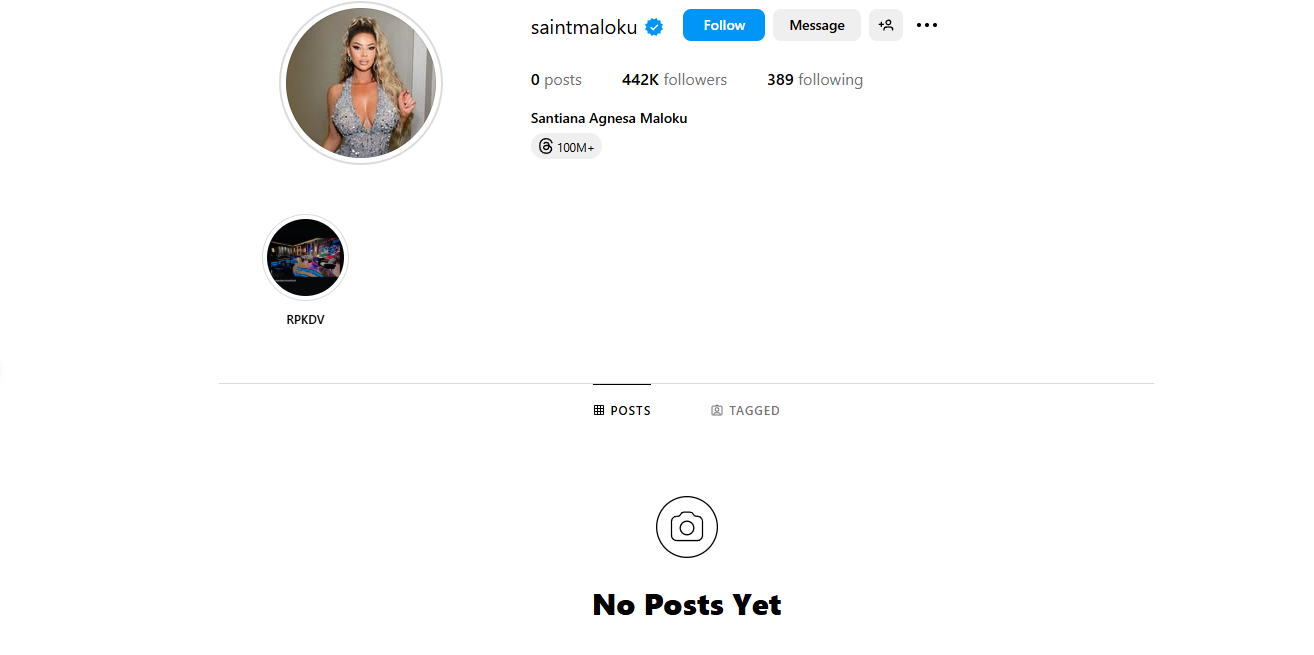The image size is (1314, 655).
Task: Click the RPKDV highlight label text
Action: pos(305,320)
